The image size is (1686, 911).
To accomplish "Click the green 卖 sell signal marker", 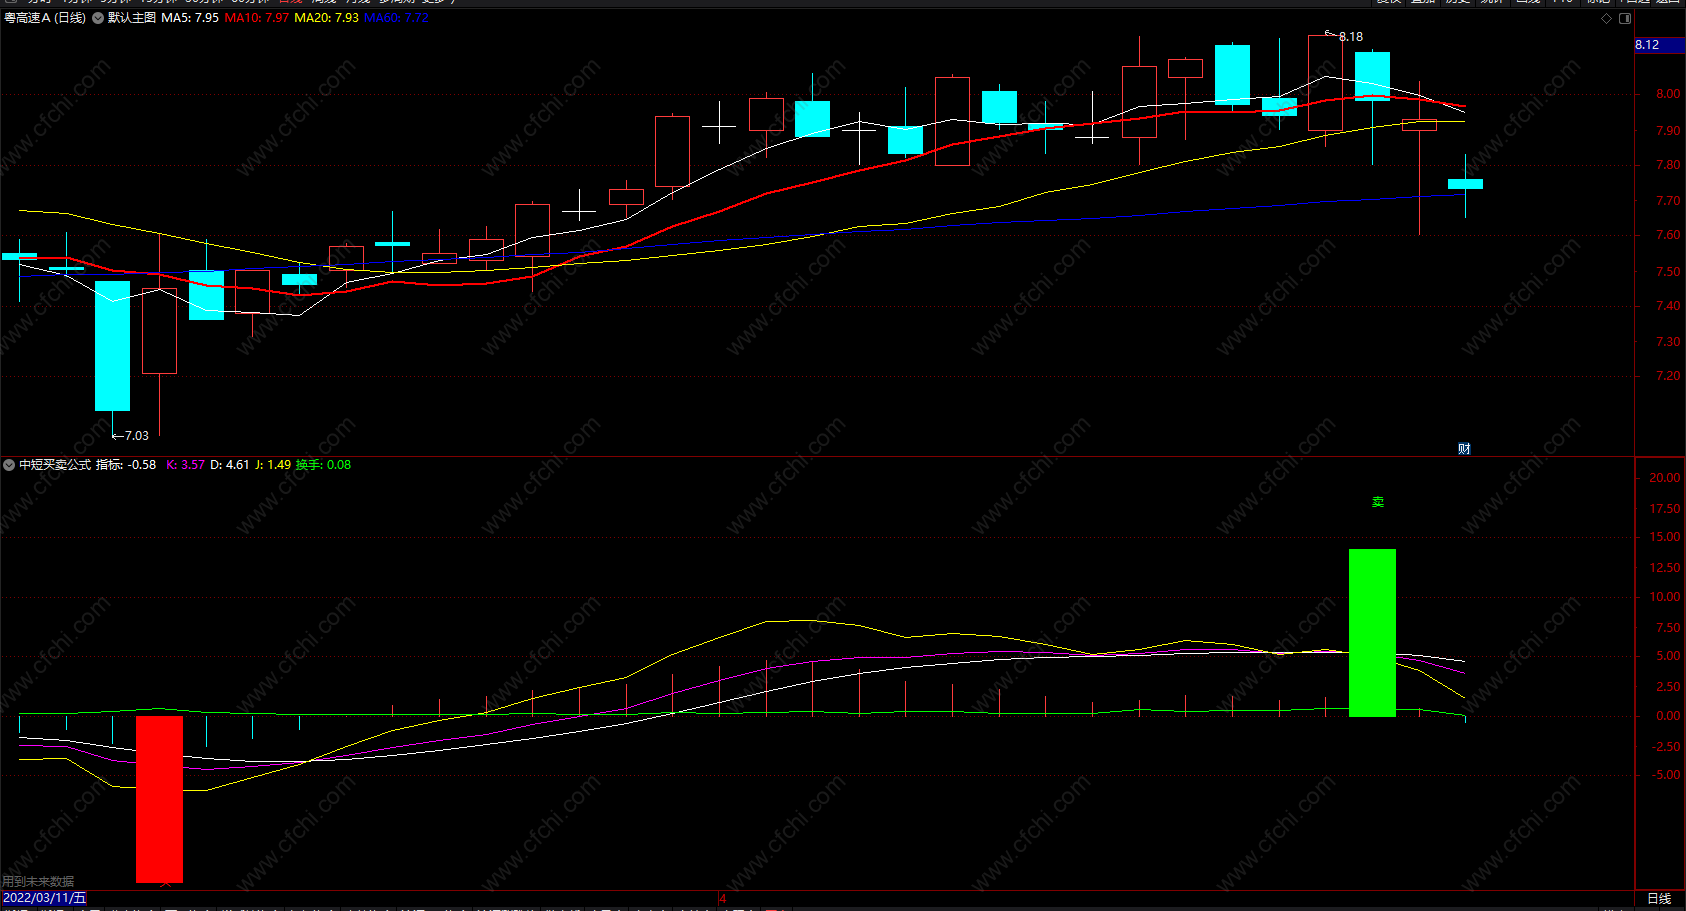I will (x=1378, y=502).
